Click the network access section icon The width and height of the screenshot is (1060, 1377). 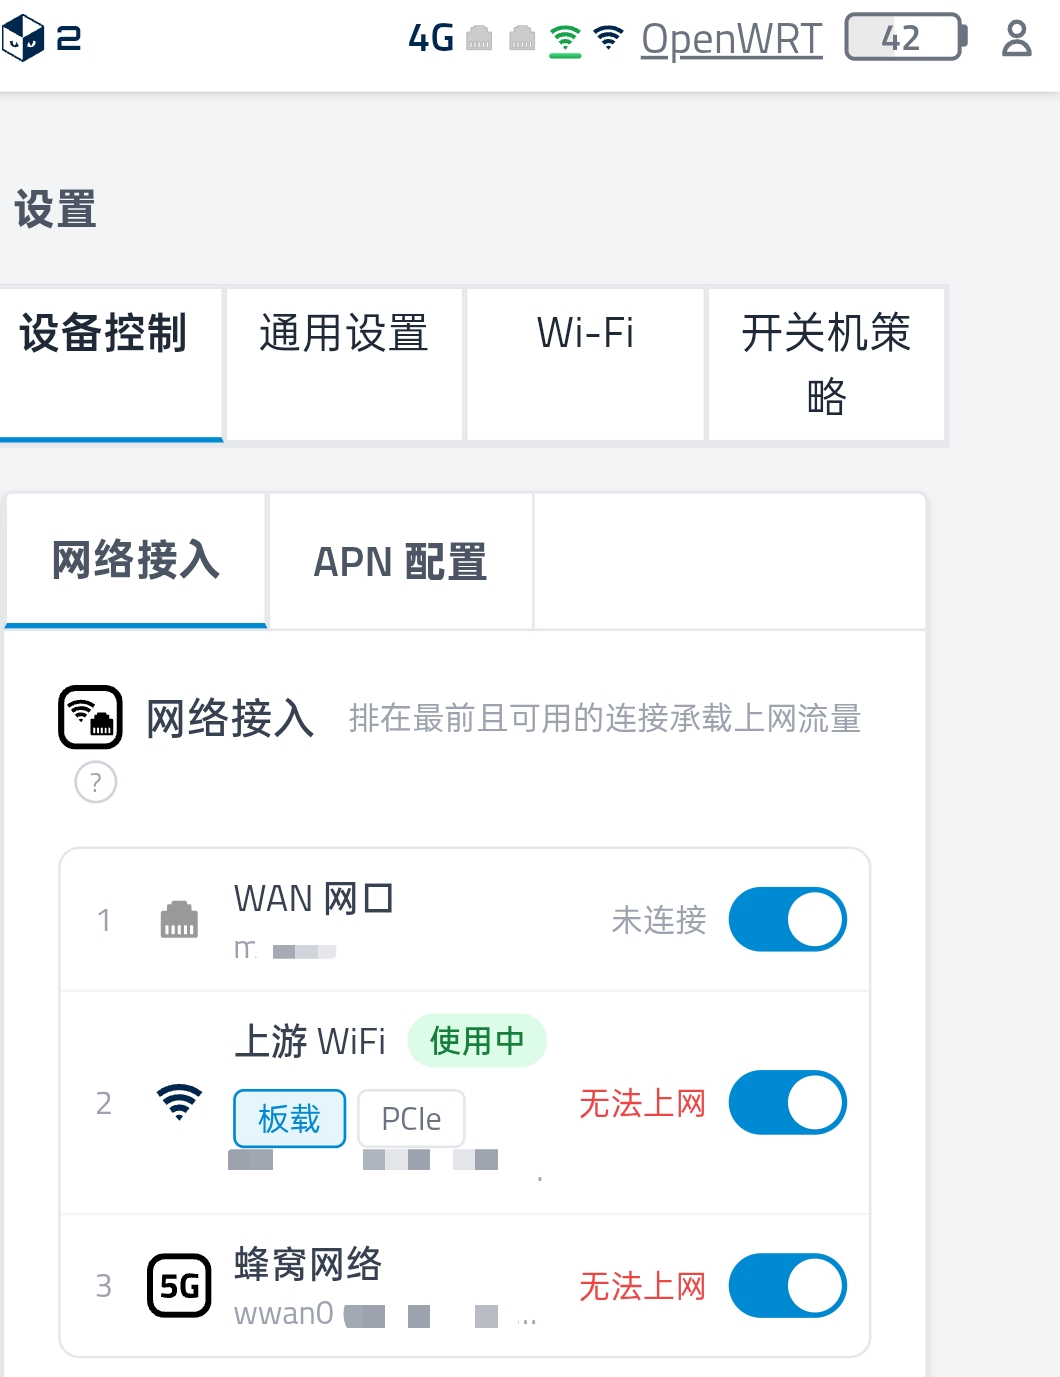point(90,717)
